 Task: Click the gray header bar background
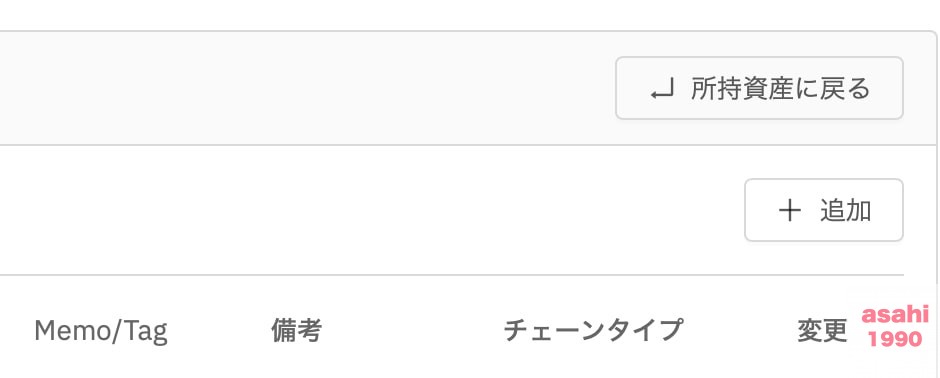(300, 88)
